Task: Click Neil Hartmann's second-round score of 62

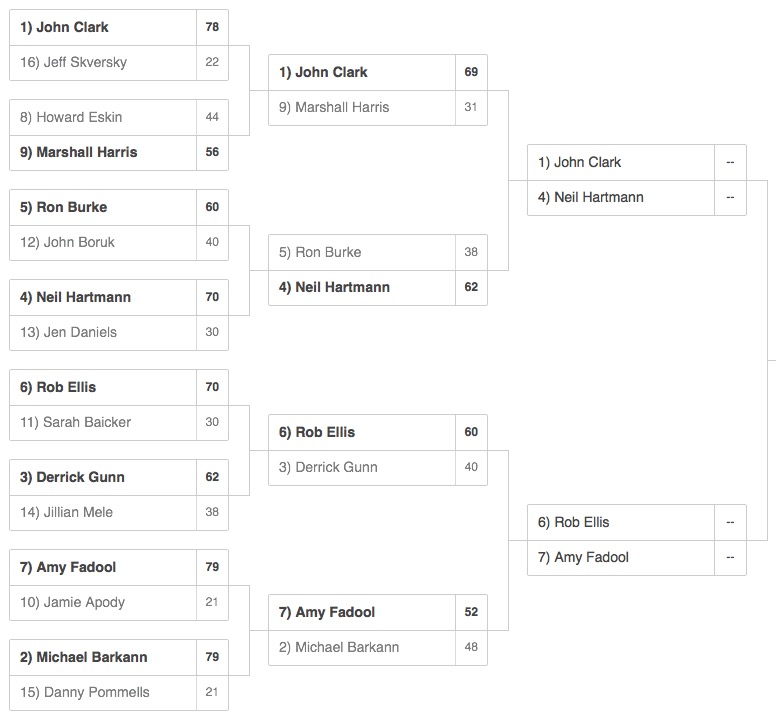Action: [x=471, y=288]
